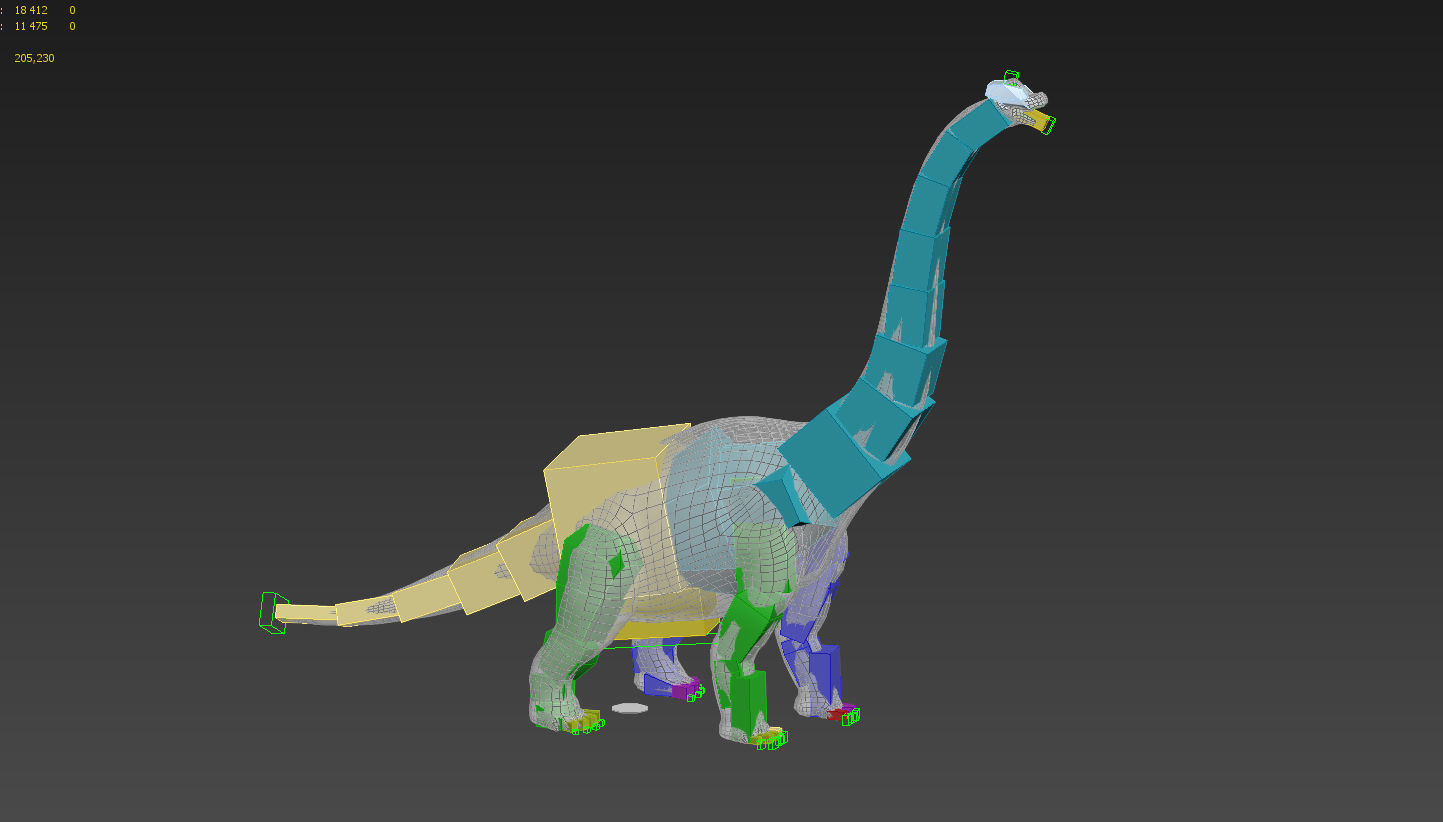The width and height of the screenshot is (1443, 822).
Task: Select the solid blue lower front leg bone
Action: click(824, 675)
